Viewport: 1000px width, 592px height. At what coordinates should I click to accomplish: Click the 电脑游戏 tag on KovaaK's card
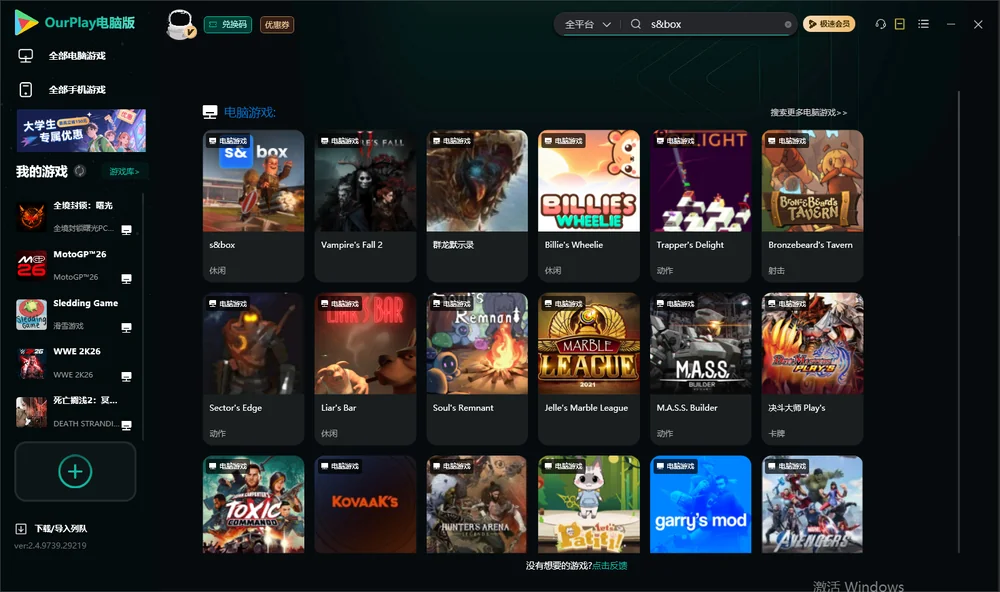339,466
